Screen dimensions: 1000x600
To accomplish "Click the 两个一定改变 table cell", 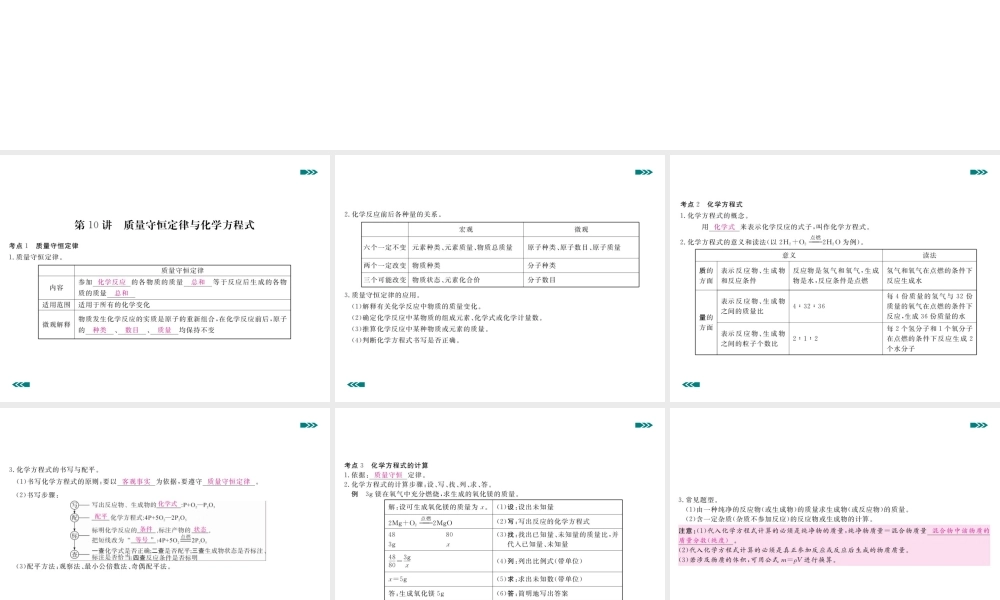I will 385,265.
